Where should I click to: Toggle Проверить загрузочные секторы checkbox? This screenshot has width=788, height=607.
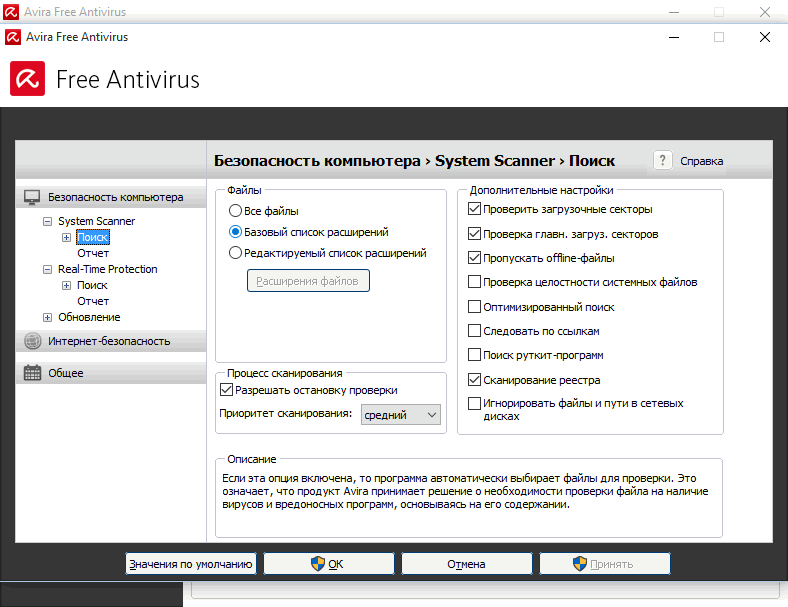coord(474,209)
